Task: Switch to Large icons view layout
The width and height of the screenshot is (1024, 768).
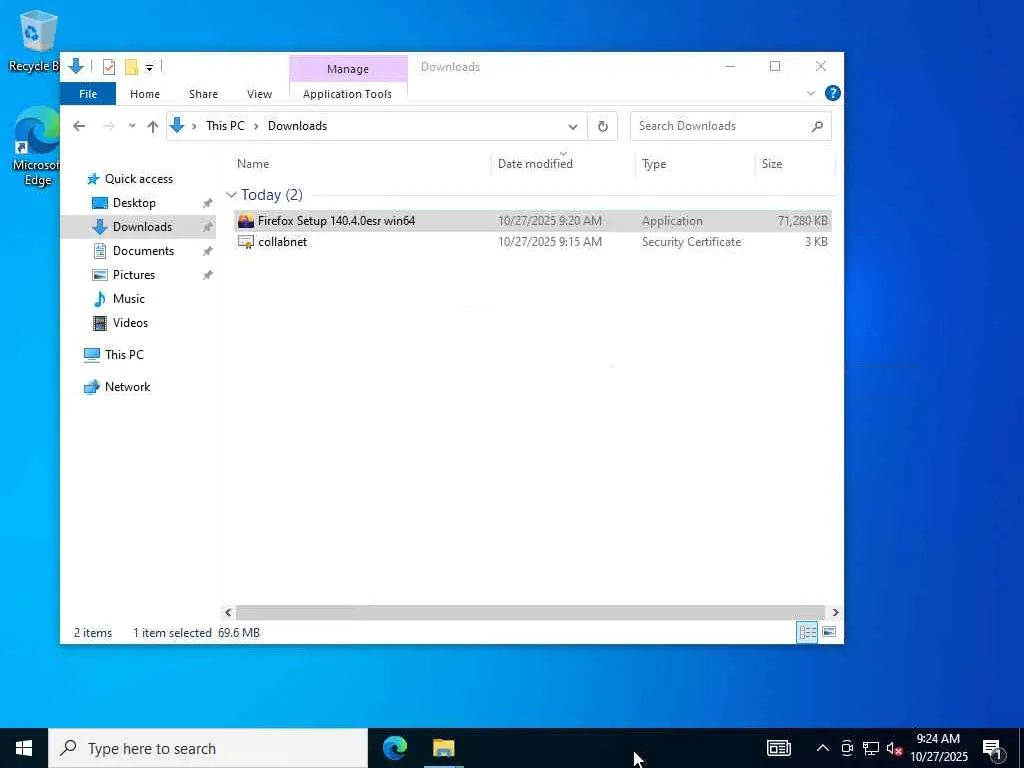Action: tap(829, 632)
